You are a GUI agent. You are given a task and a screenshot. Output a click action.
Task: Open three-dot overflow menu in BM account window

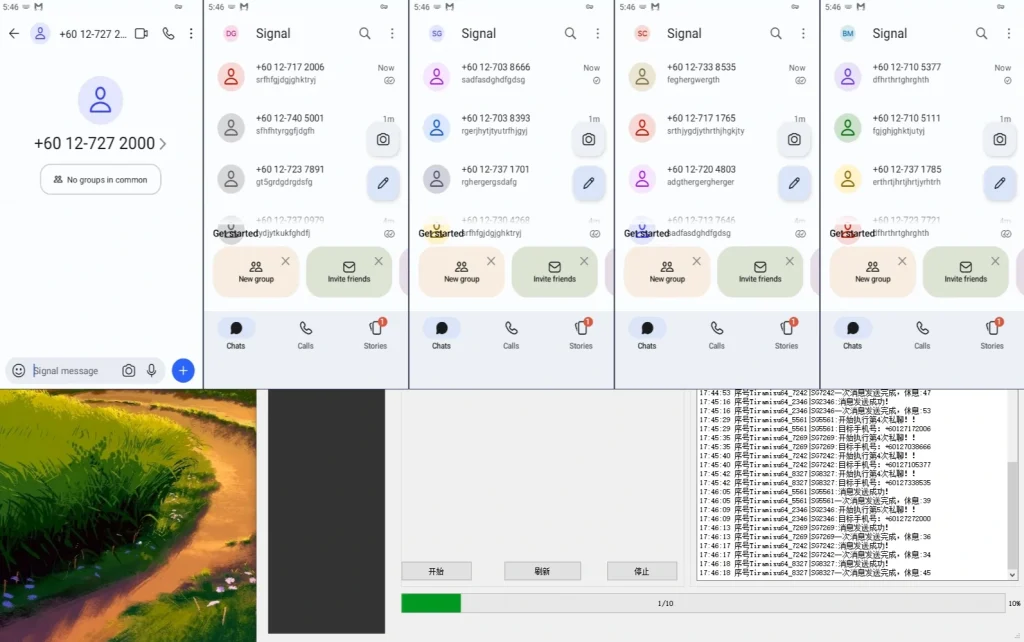click(1008, 33)
